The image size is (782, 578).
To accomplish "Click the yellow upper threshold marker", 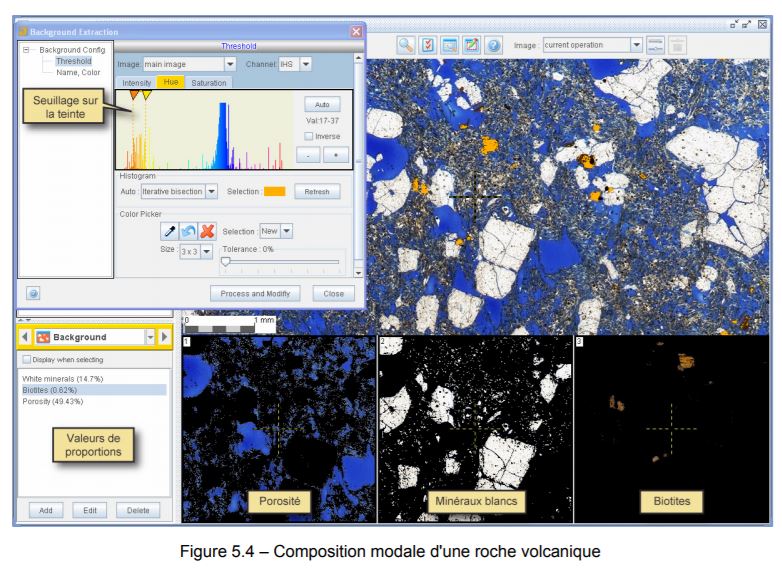I will 146,95.
